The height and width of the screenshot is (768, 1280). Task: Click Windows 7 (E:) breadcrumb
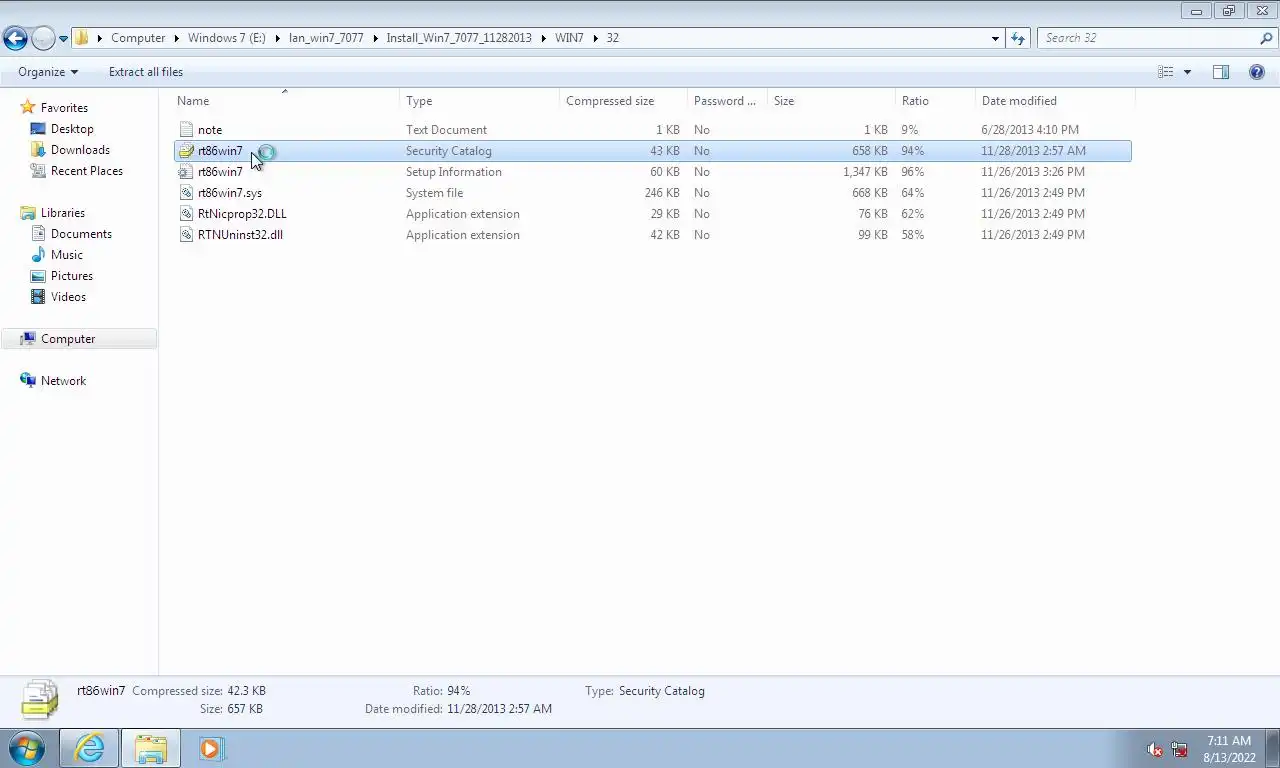227,38
